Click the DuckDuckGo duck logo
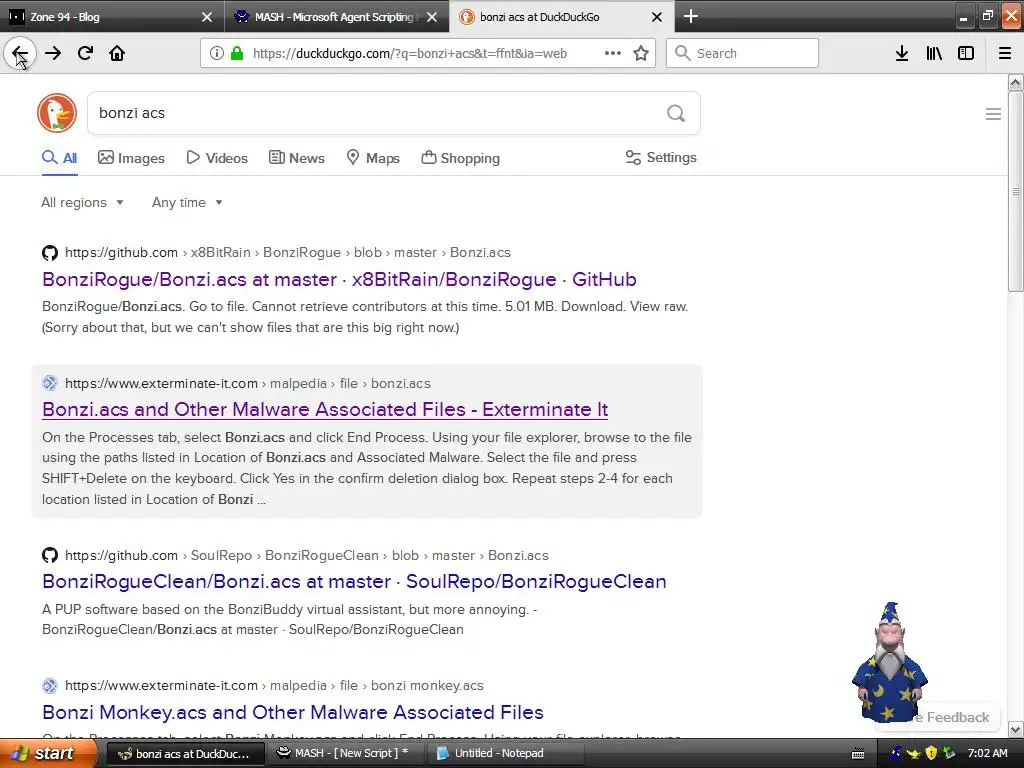 57,113
